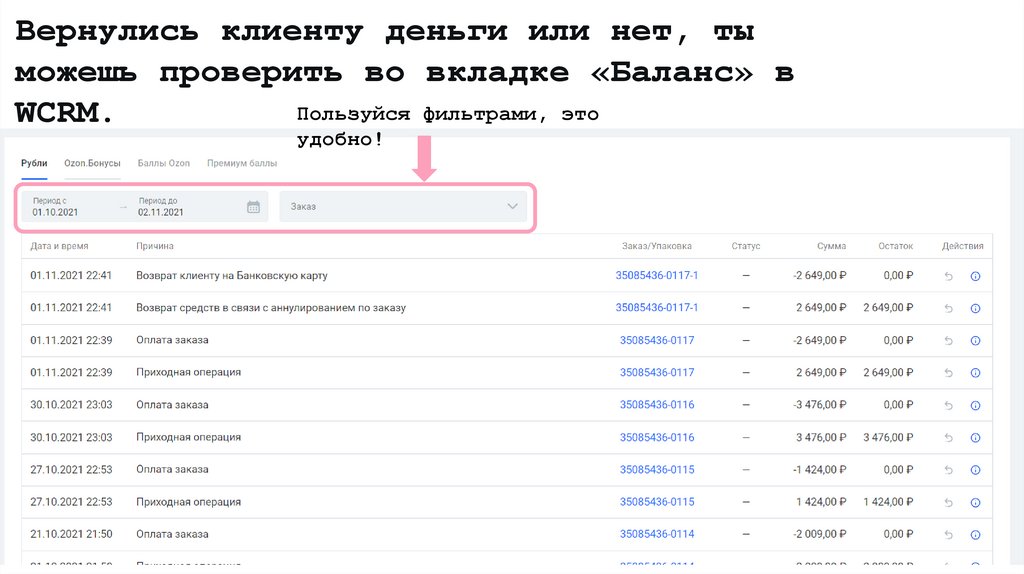Click balance '1 424,00 ₽' in Остаток column
1024x574 pixels.
[888, 502]
